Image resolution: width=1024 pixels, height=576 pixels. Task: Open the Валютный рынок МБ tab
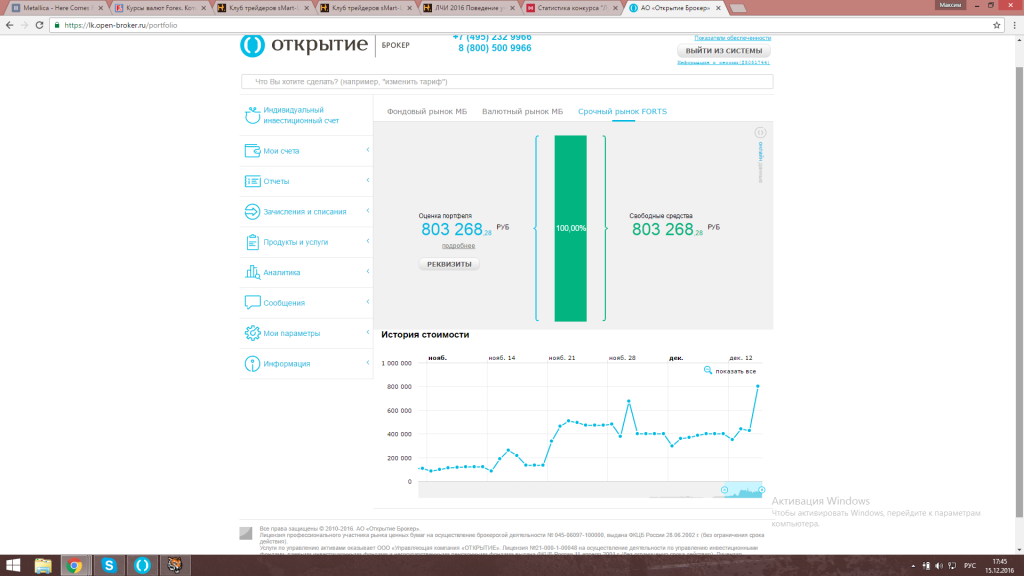tap(522, 112)
